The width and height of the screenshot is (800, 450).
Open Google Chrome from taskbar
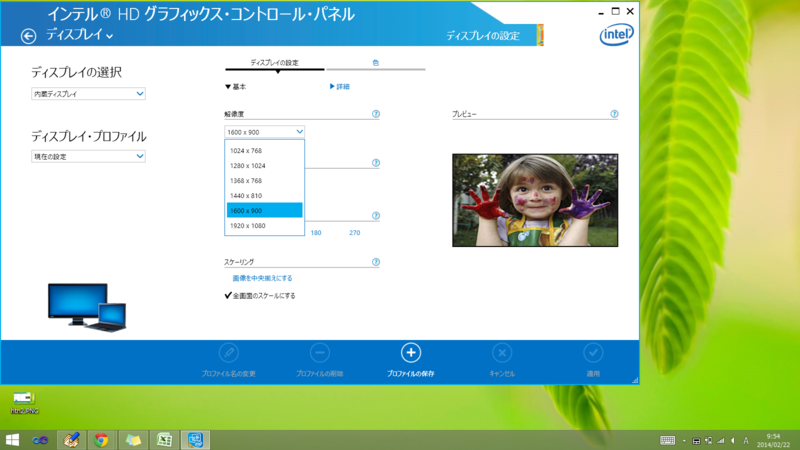point(101,440)
